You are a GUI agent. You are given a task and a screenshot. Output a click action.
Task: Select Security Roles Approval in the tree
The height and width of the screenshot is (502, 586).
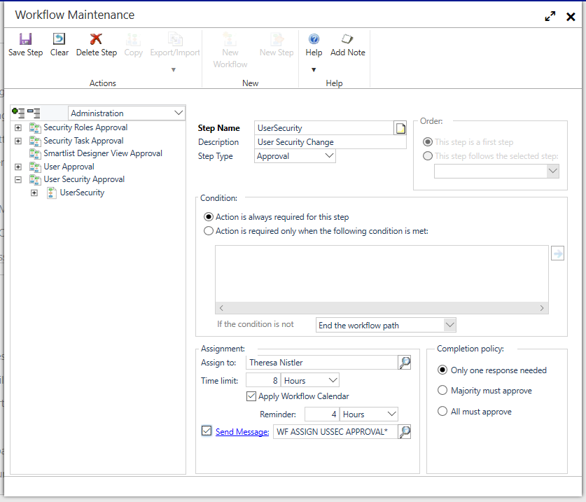click(85, 127)
